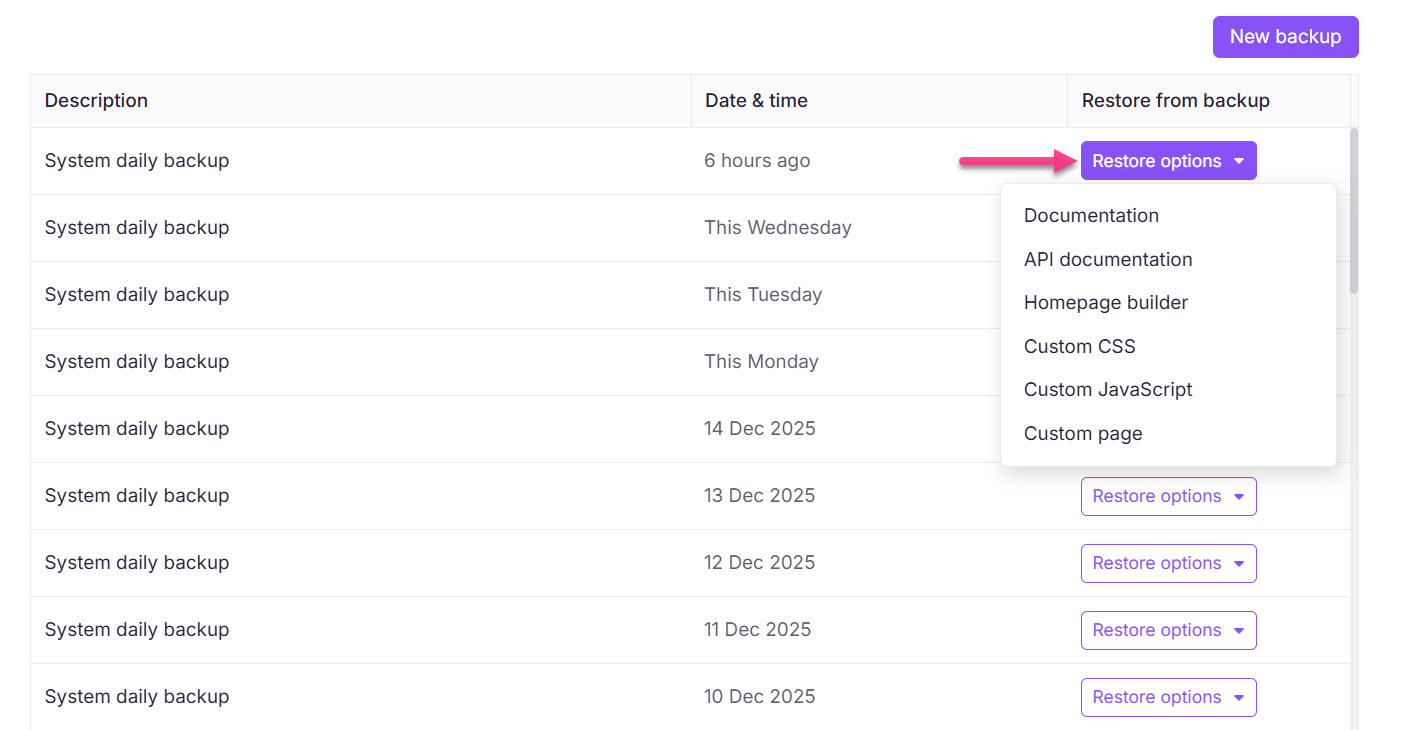This screenshot has width=1401, height=730.
Task: Sort by the Description column header
Action: (96, 100)
